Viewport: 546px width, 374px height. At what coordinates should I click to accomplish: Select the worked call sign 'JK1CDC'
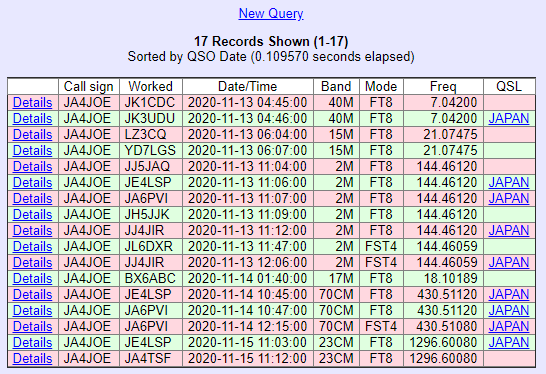tap(150, 102)
